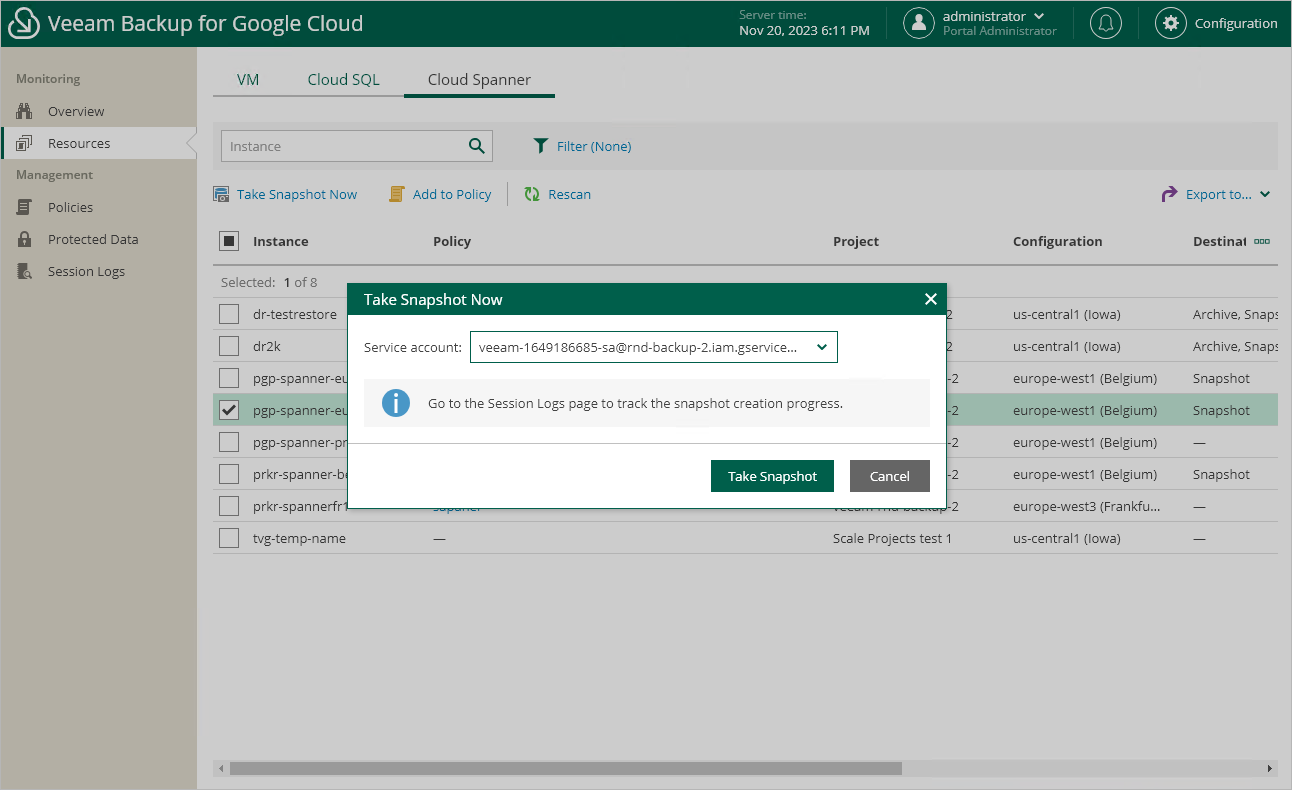Click the Take Snapshot Now toolbar icon
Viewport: 1292px width, 790px height.
(221, 194)
